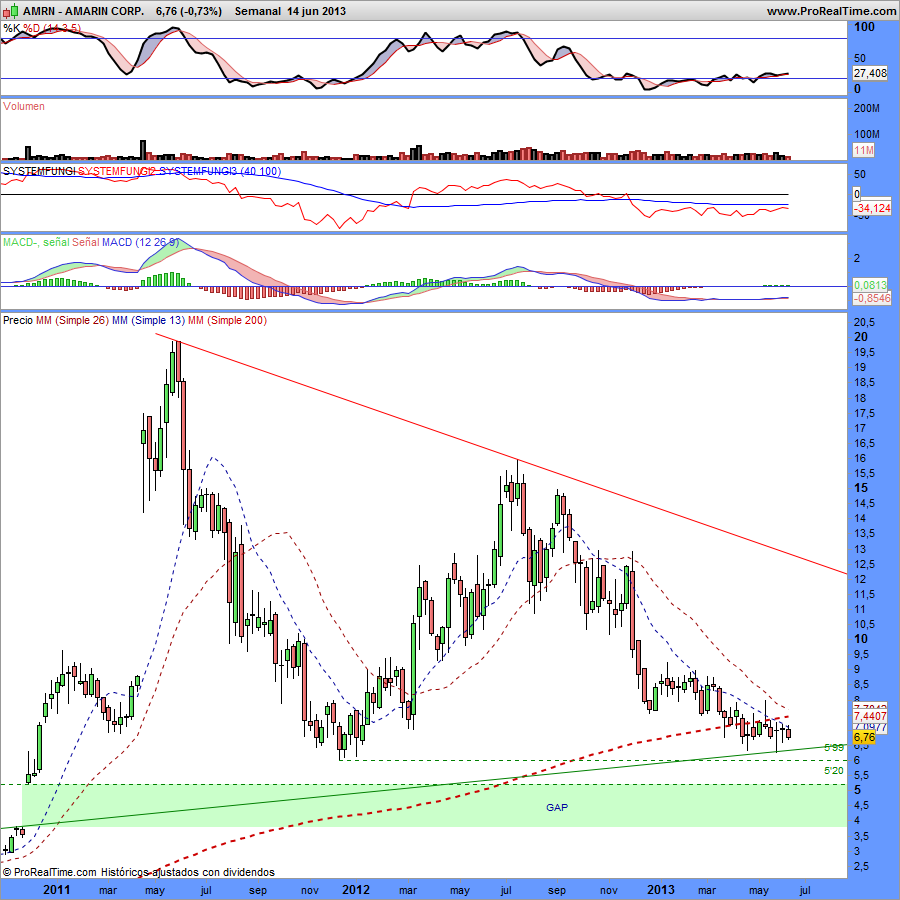Select the red descending trendline
The image size is (900, 900).
click(501, 453)
